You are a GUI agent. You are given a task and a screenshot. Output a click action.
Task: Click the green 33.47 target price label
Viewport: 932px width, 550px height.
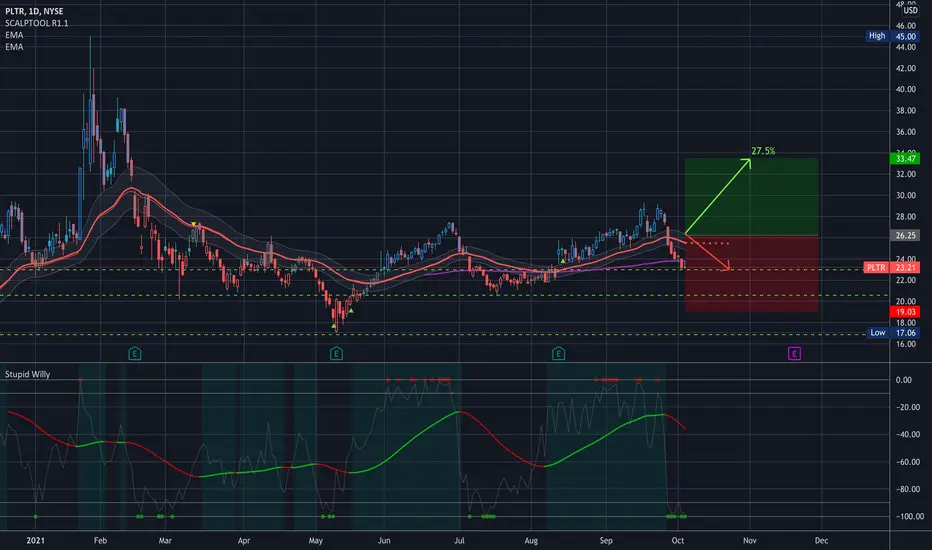pyautogui.click(x=905, y=159)
